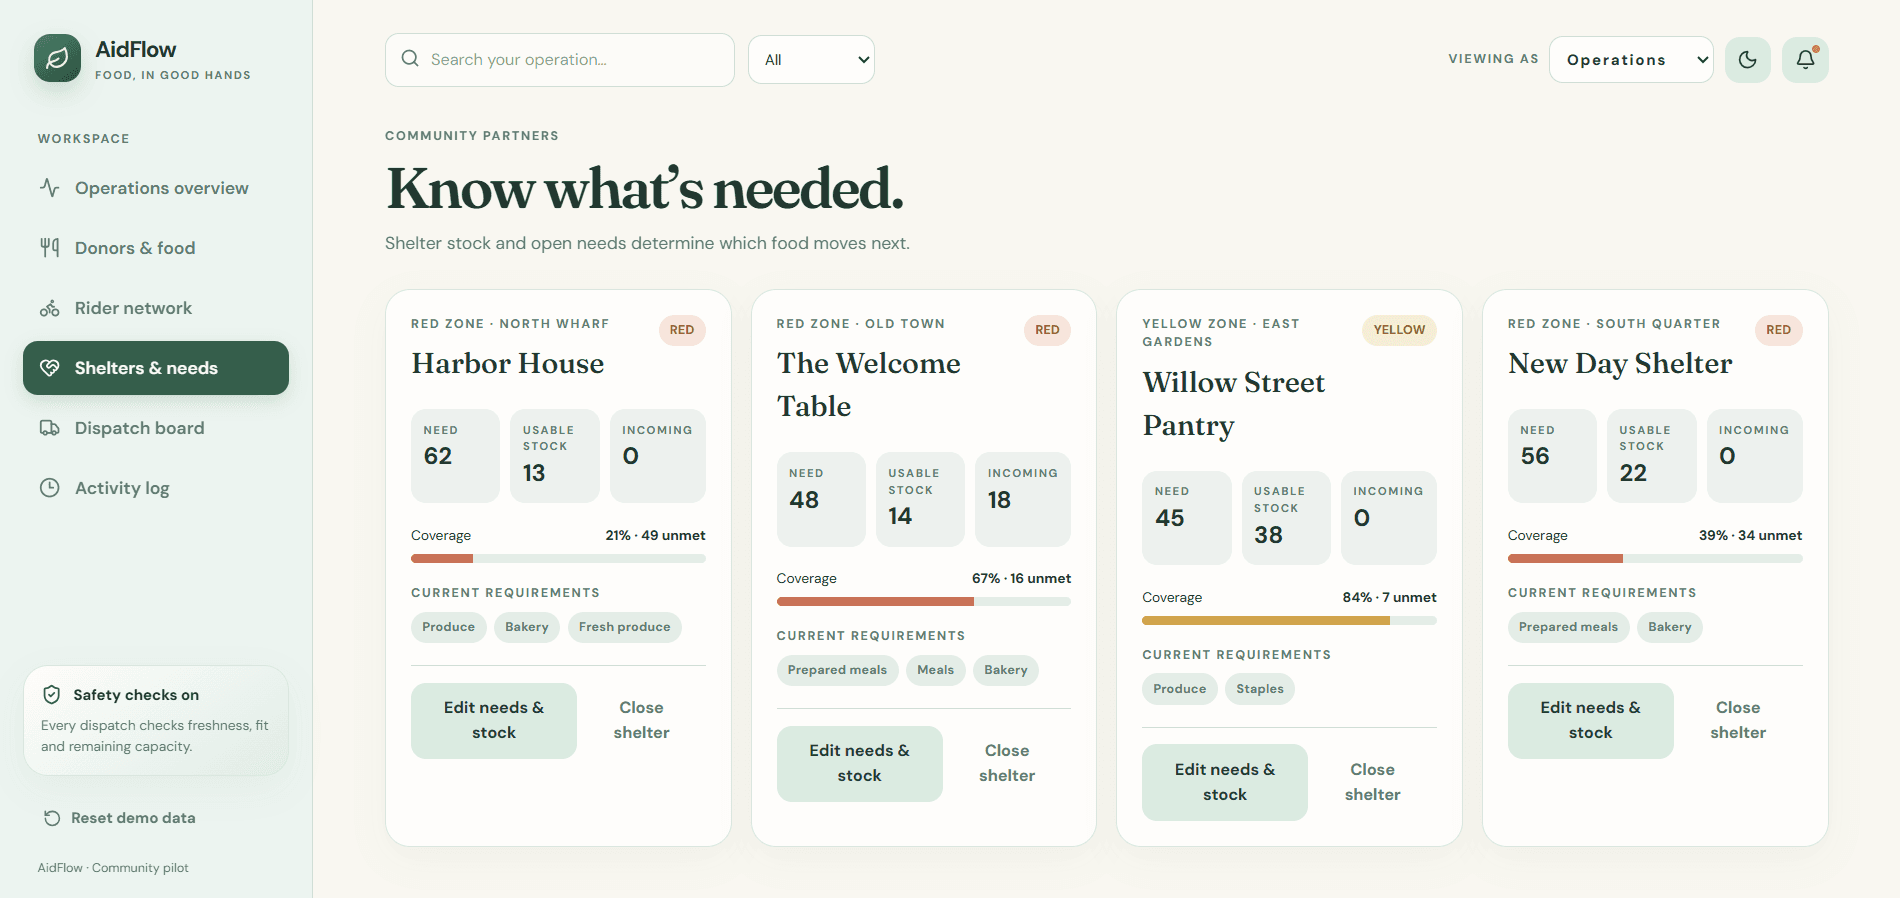Select Shelters & needs in sidebar

(x=156, y=368)
